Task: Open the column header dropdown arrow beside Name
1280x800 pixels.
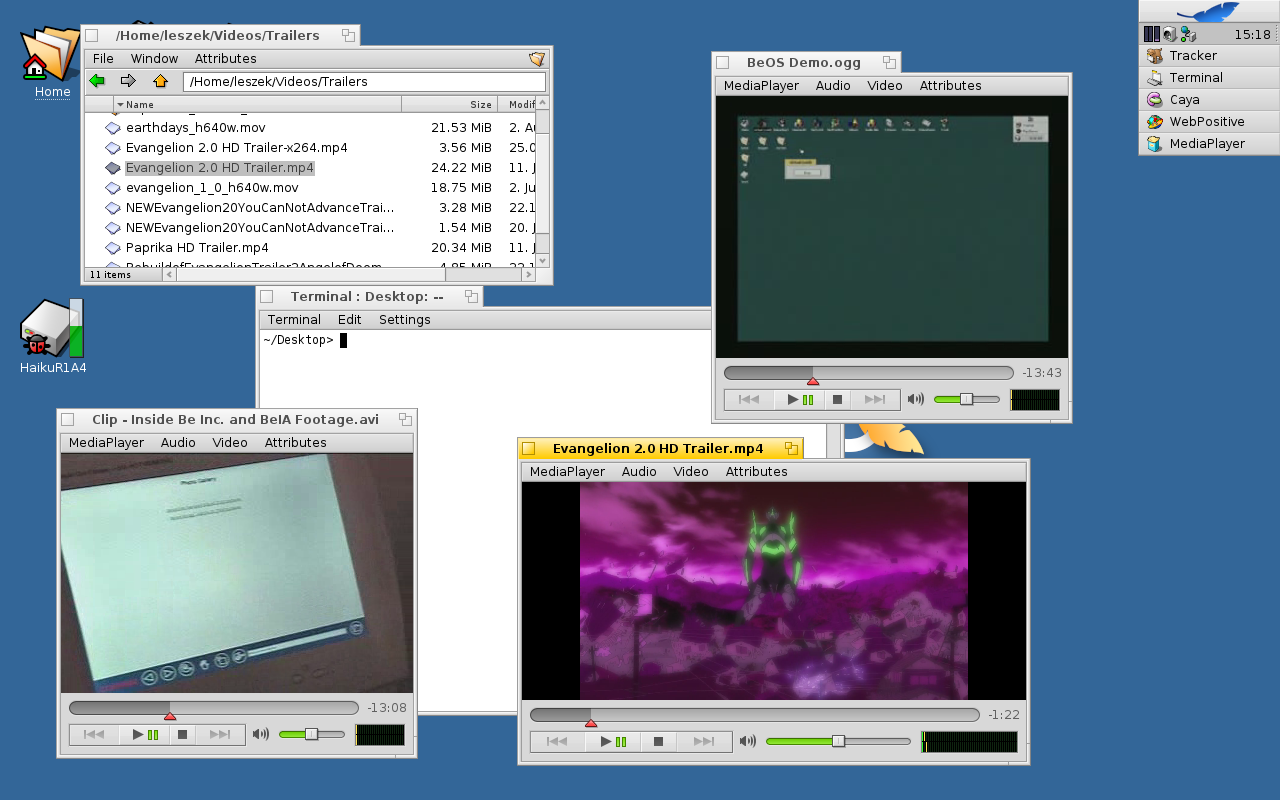Action: pos(120,104)
